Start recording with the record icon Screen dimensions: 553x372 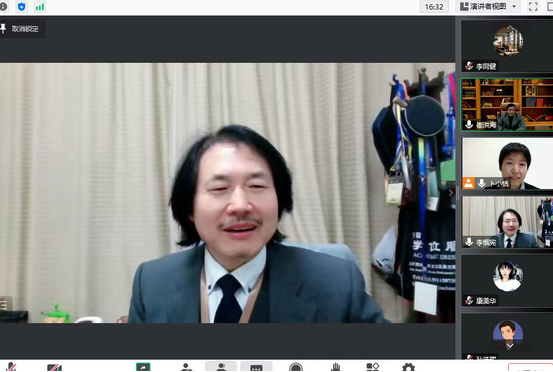296,367
